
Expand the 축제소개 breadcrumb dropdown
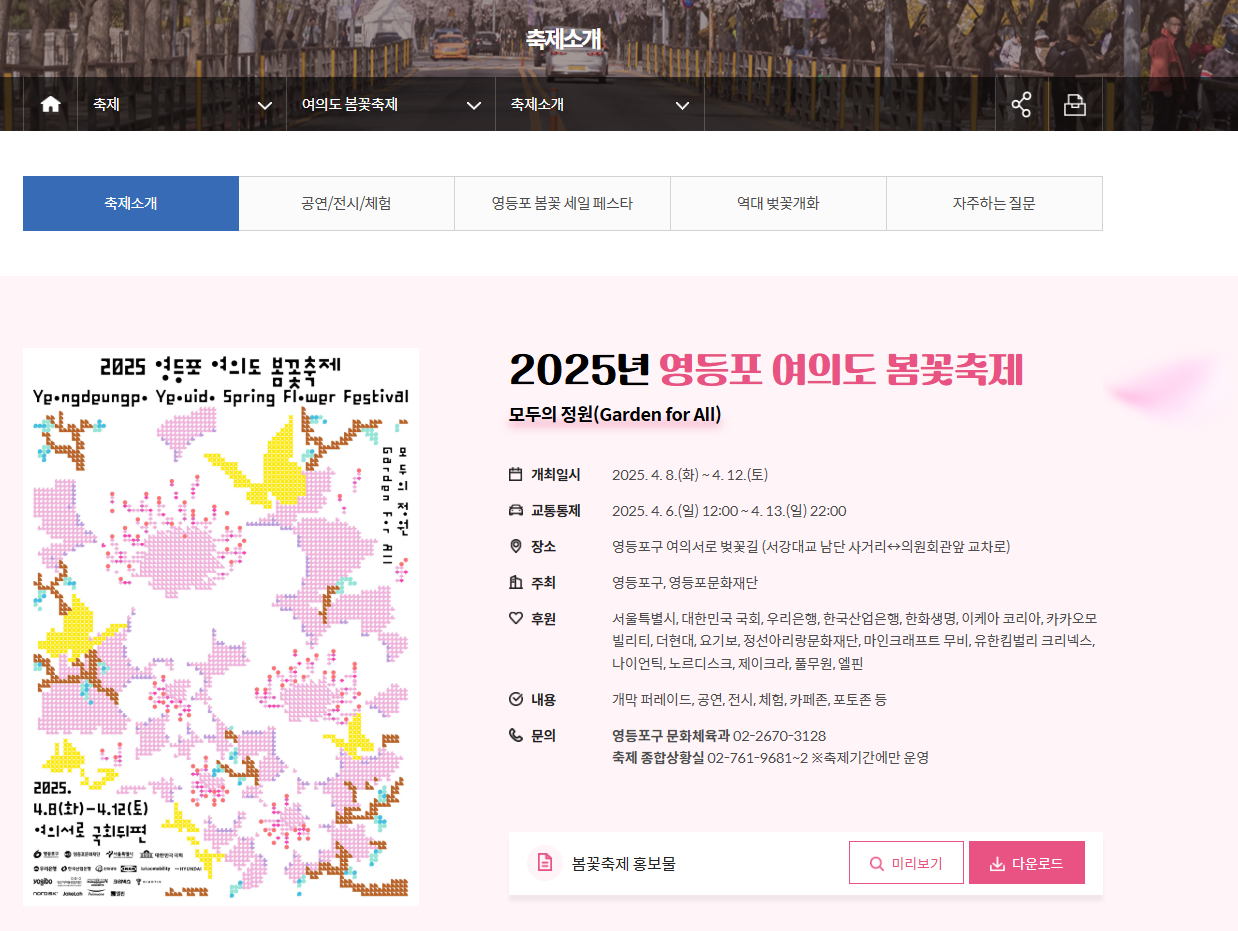coord(600,104)
